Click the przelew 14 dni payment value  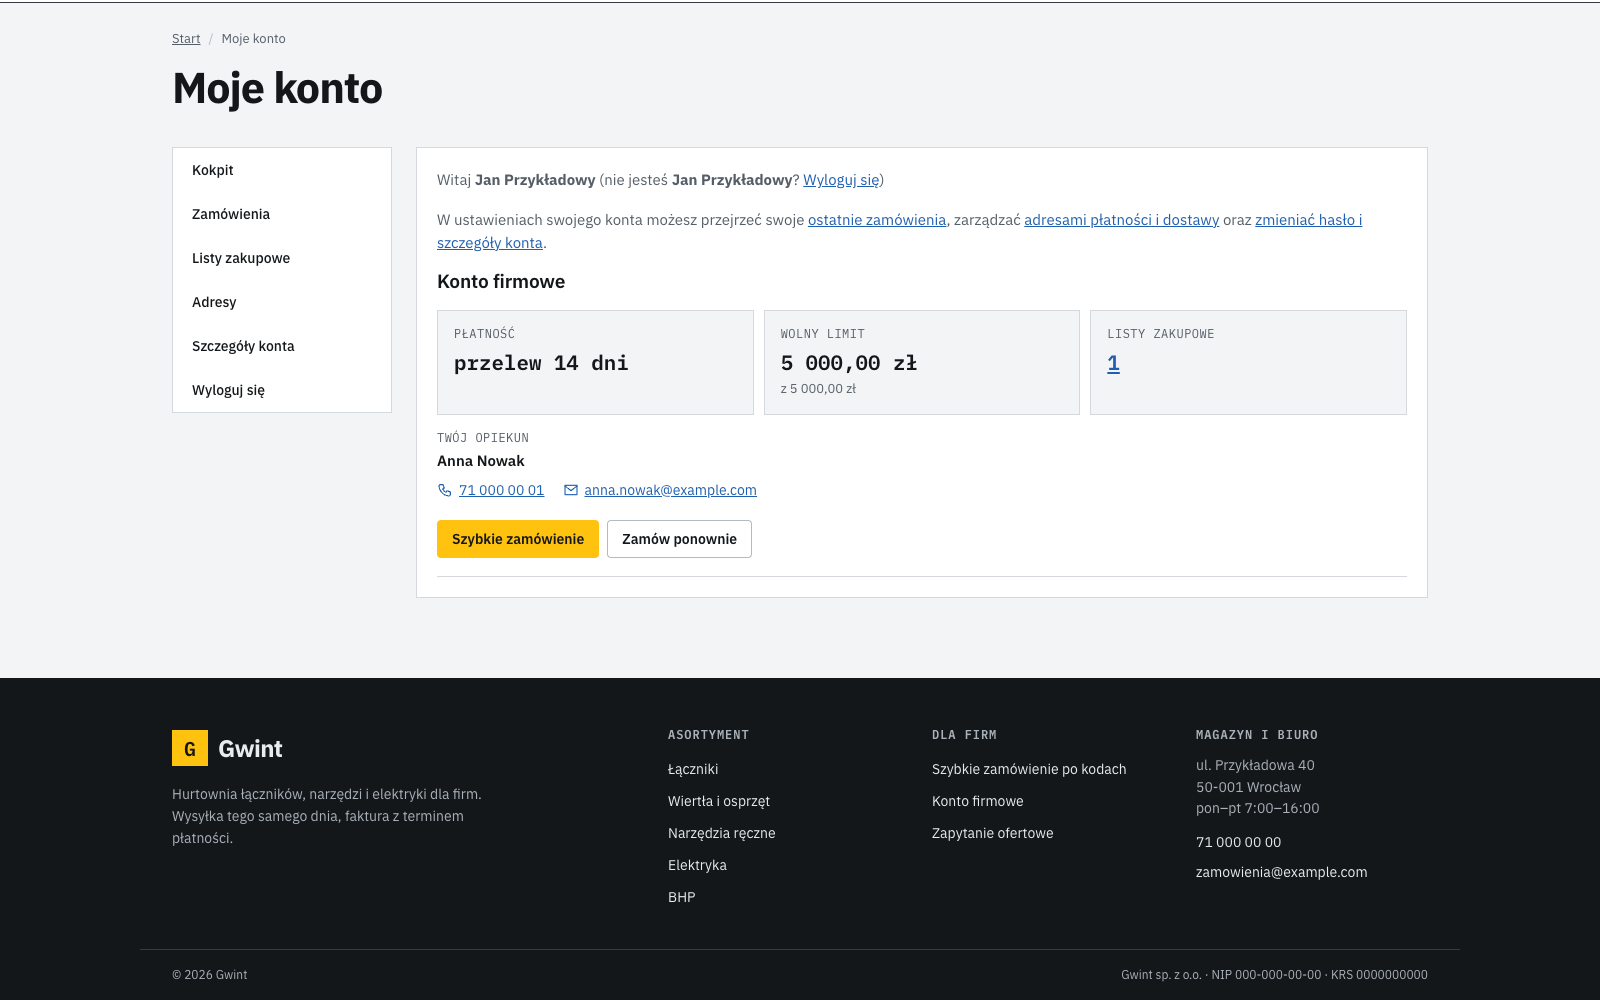point(541,363)
